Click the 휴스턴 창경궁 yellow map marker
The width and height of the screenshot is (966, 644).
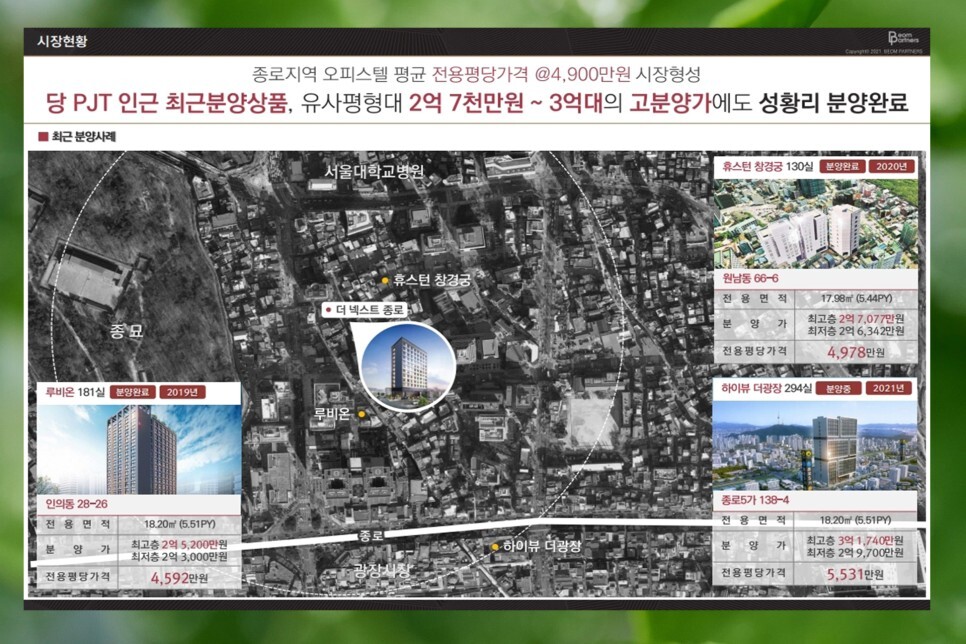[x=385, y=280]
